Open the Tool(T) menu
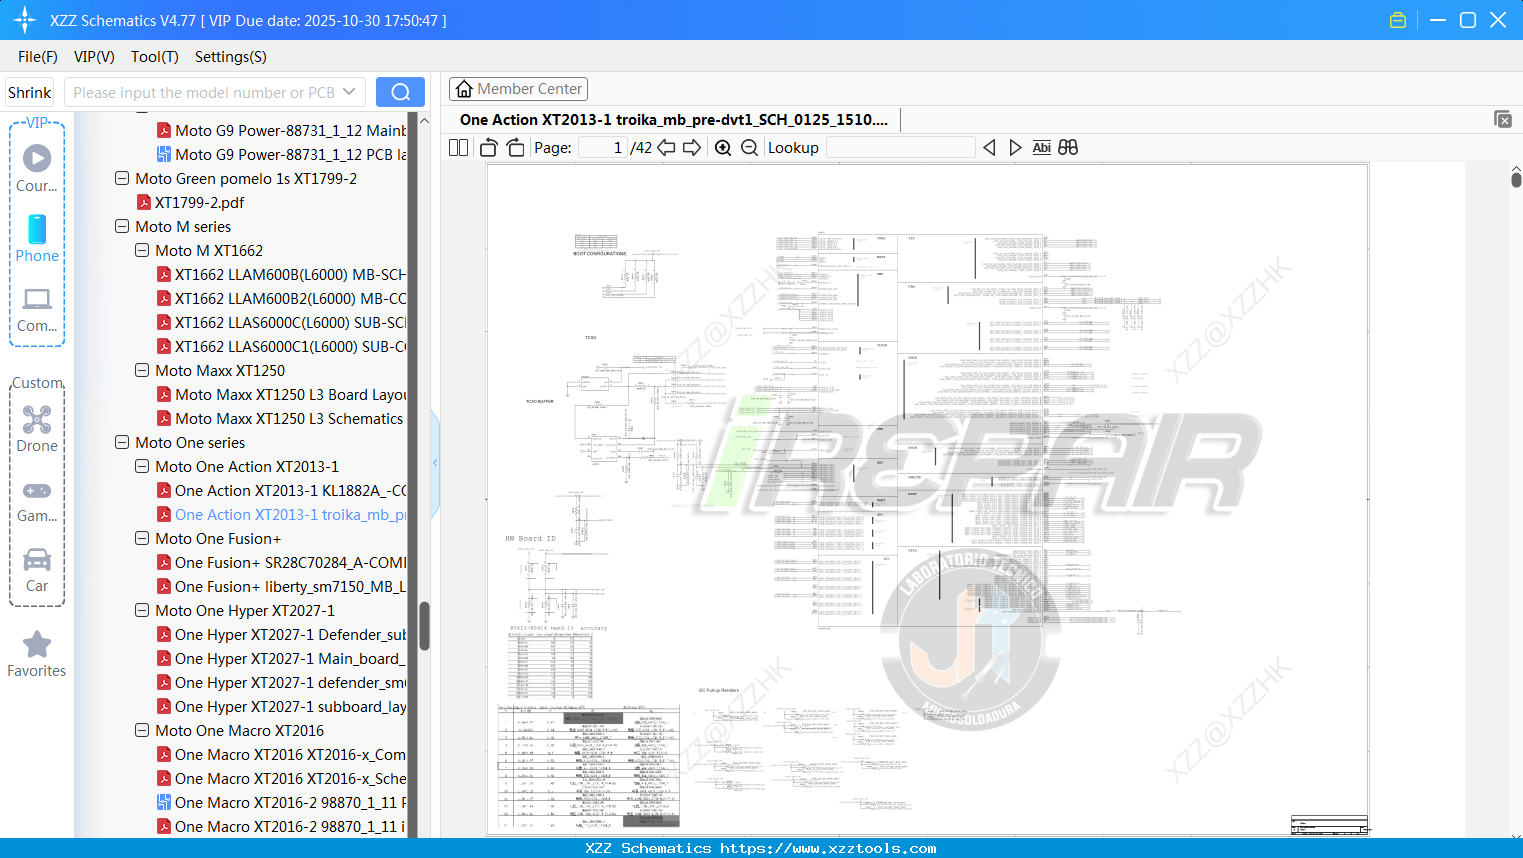The height and width of the screenshot is (858, 1523). point(154,57)
